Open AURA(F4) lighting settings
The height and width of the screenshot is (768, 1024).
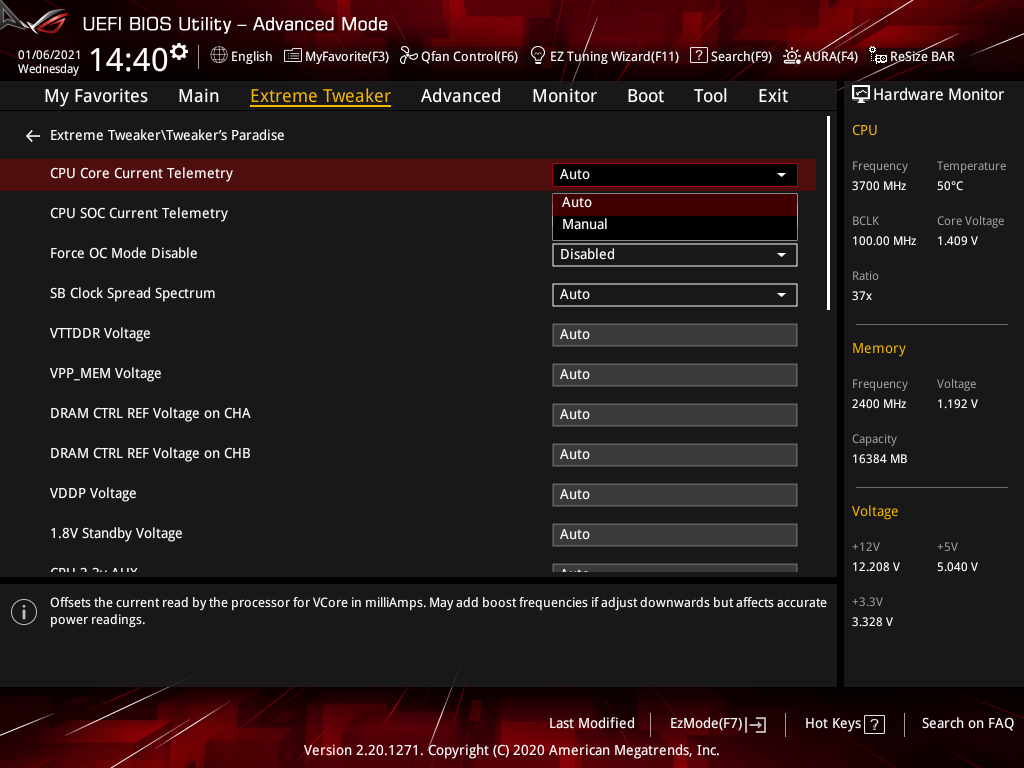(820, 56)
